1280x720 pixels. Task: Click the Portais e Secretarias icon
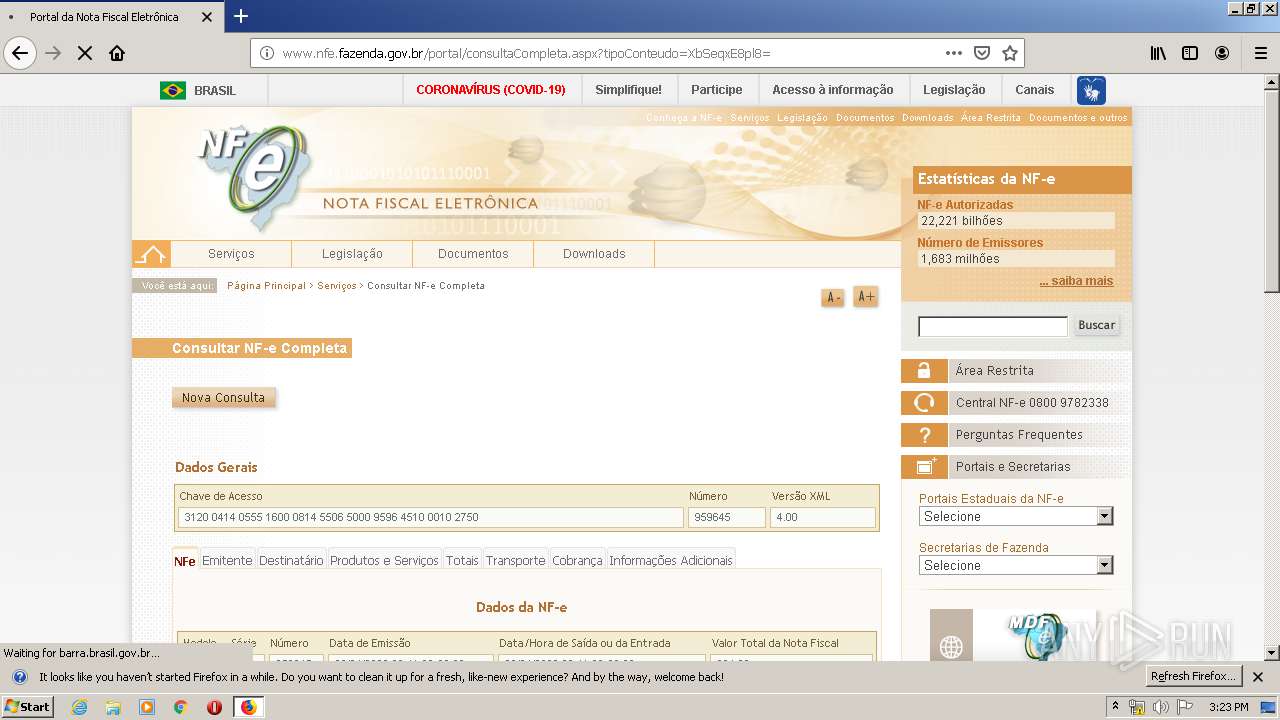point(924,467)
